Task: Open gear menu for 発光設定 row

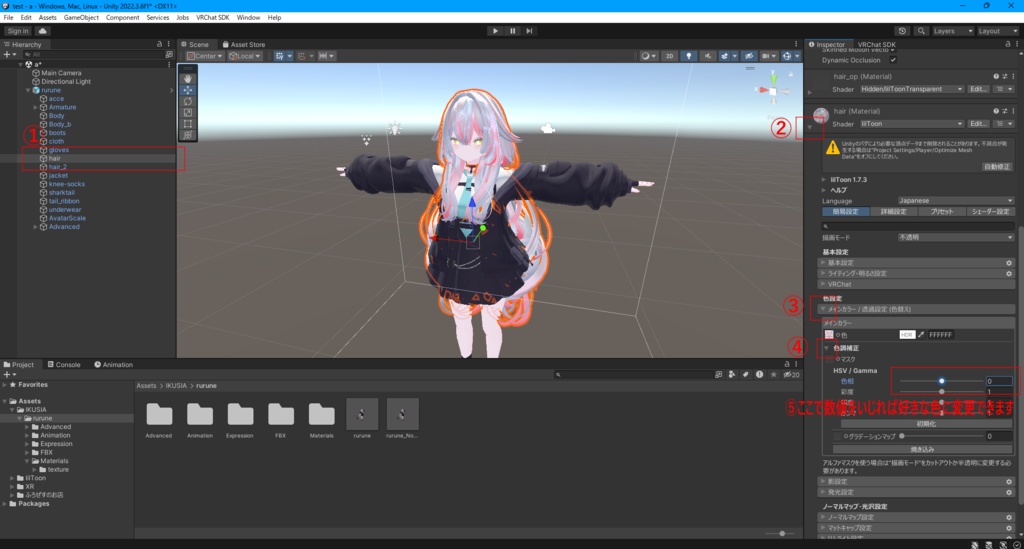Action: (x=1009, y=492)
